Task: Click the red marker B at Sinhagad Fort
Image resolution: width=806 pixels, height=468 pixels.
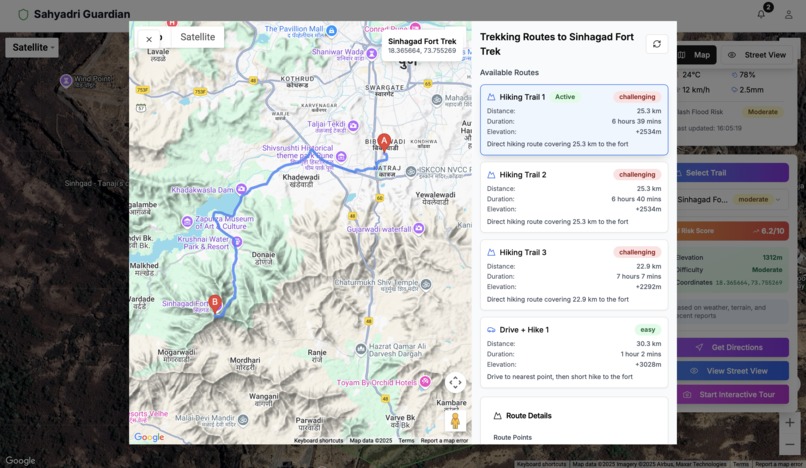Action: point(215,304)
